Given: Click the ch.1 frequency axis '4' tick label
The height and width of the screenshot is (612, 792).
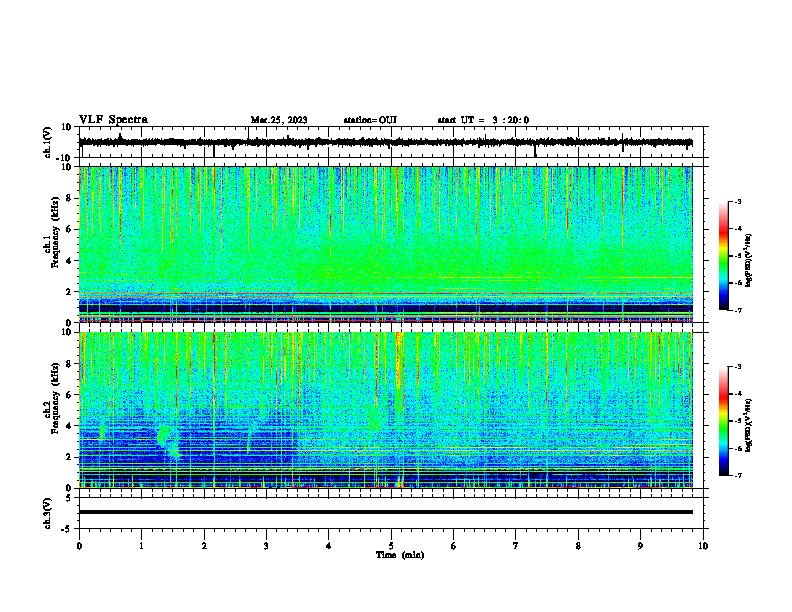Looking at the screenshot, I should click(69, 261).
